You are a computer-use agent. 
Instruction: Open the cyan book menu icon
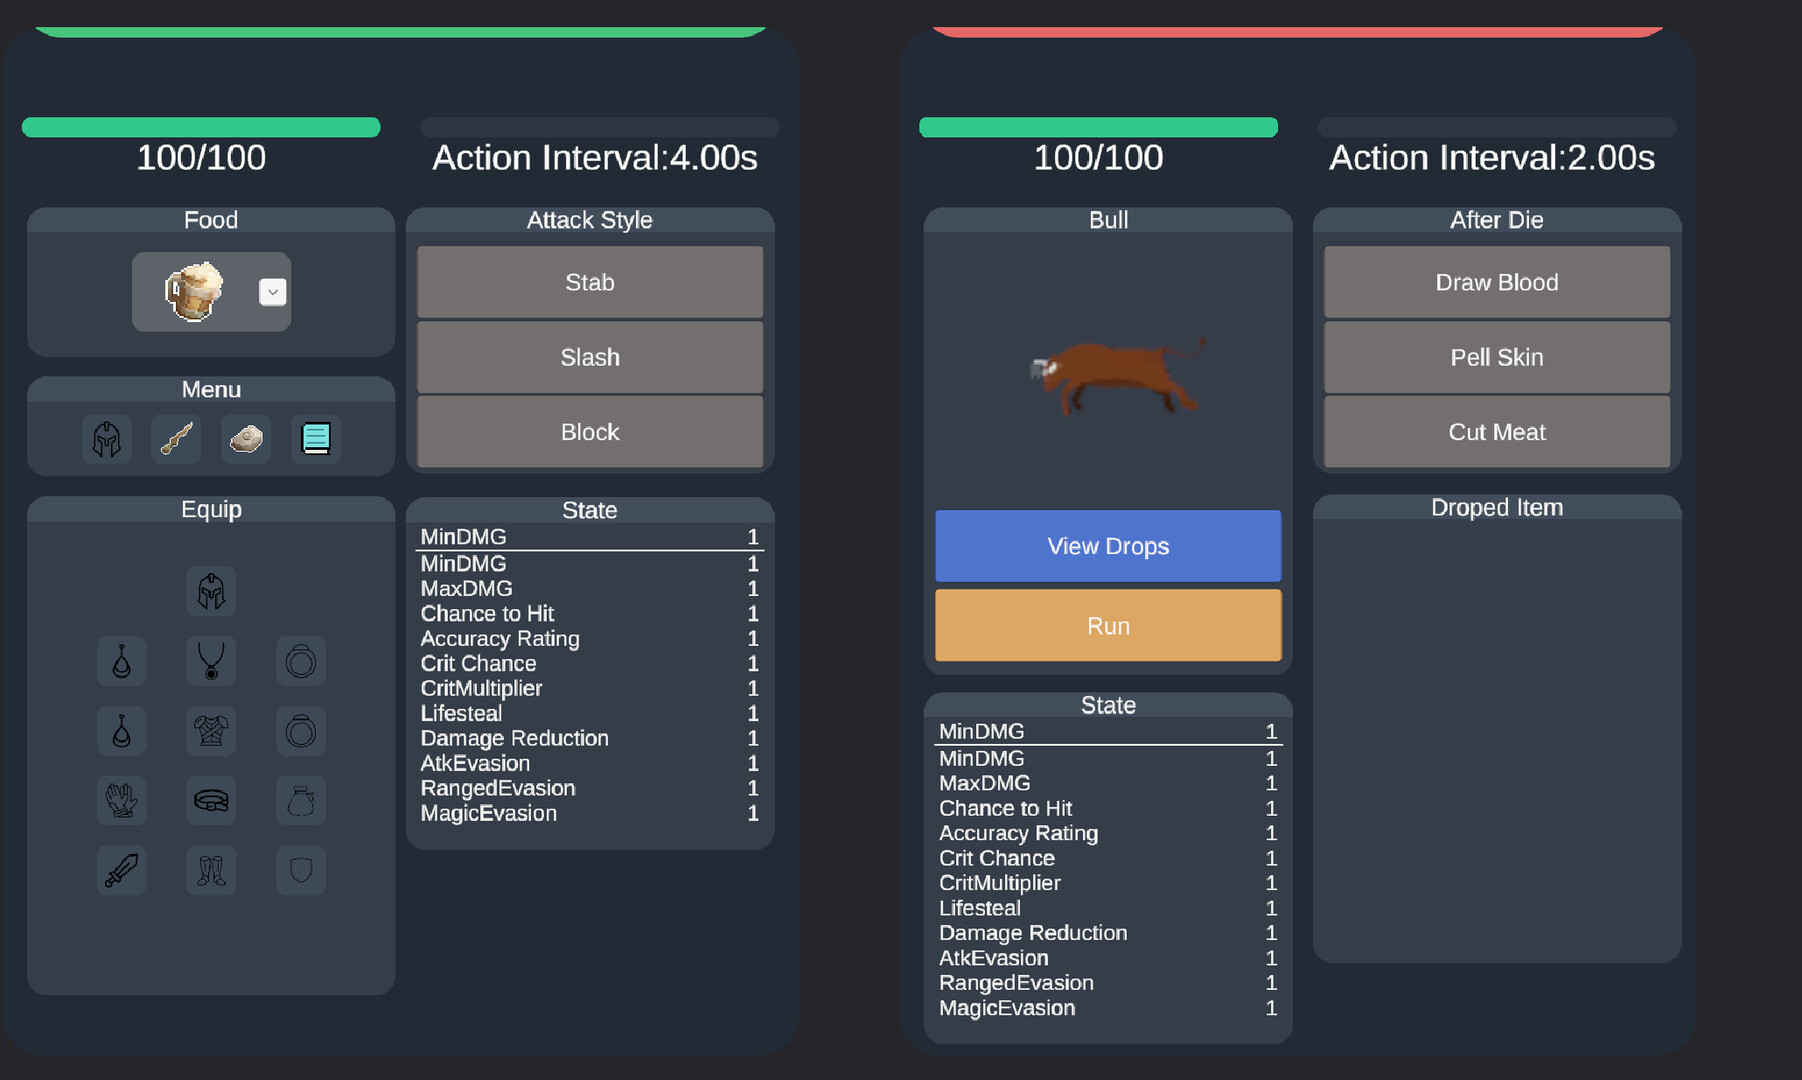pos(316,439)
